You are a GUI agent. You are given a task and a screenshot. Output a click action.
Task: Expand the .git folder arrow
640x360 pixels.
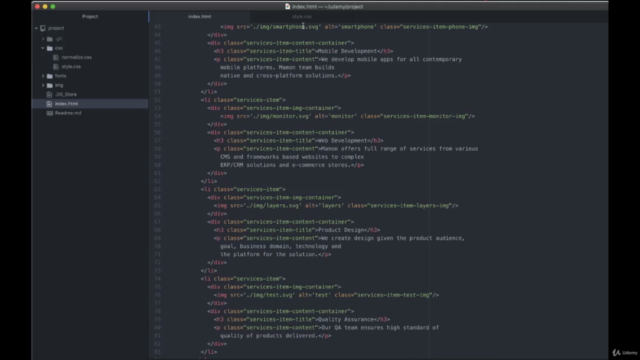click(43, 39)
